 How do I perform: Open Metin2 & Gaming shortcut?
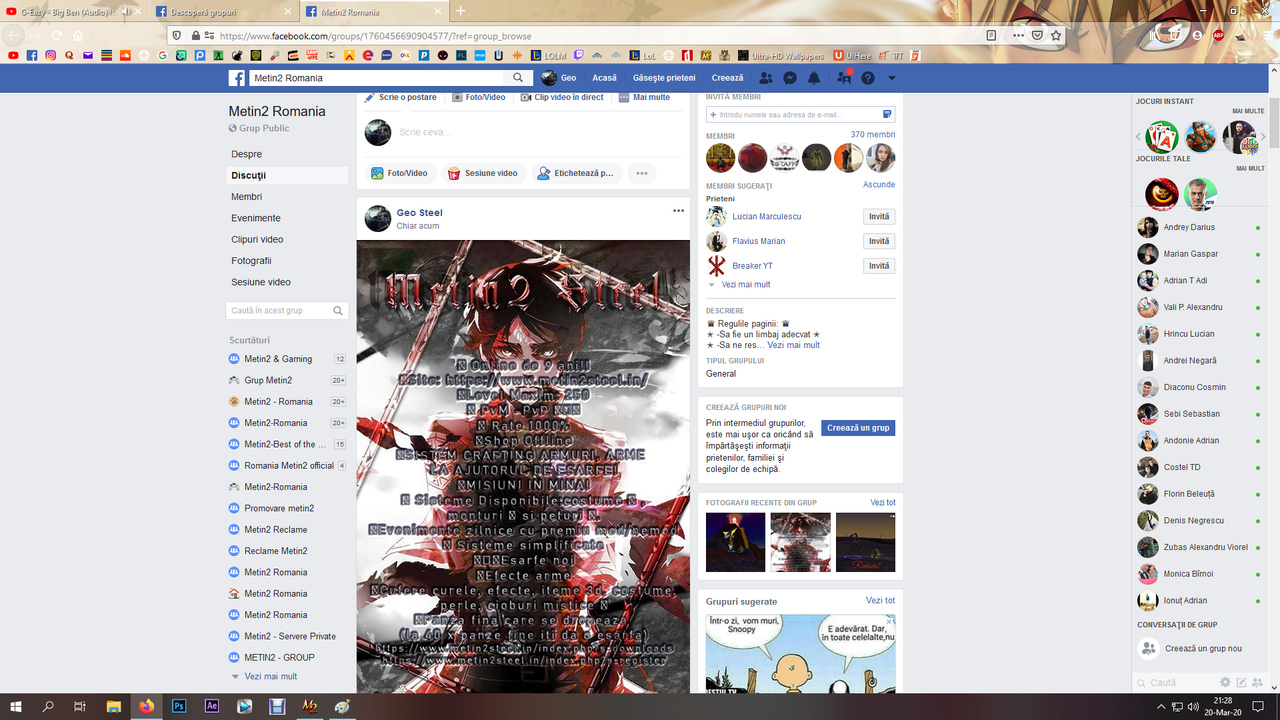point(278,359)
